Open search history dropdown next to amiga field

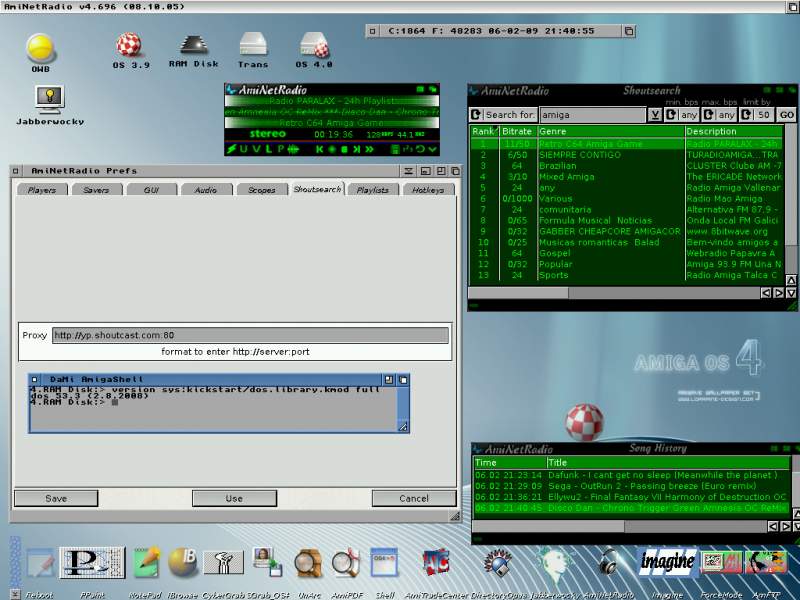click(654, 115)
